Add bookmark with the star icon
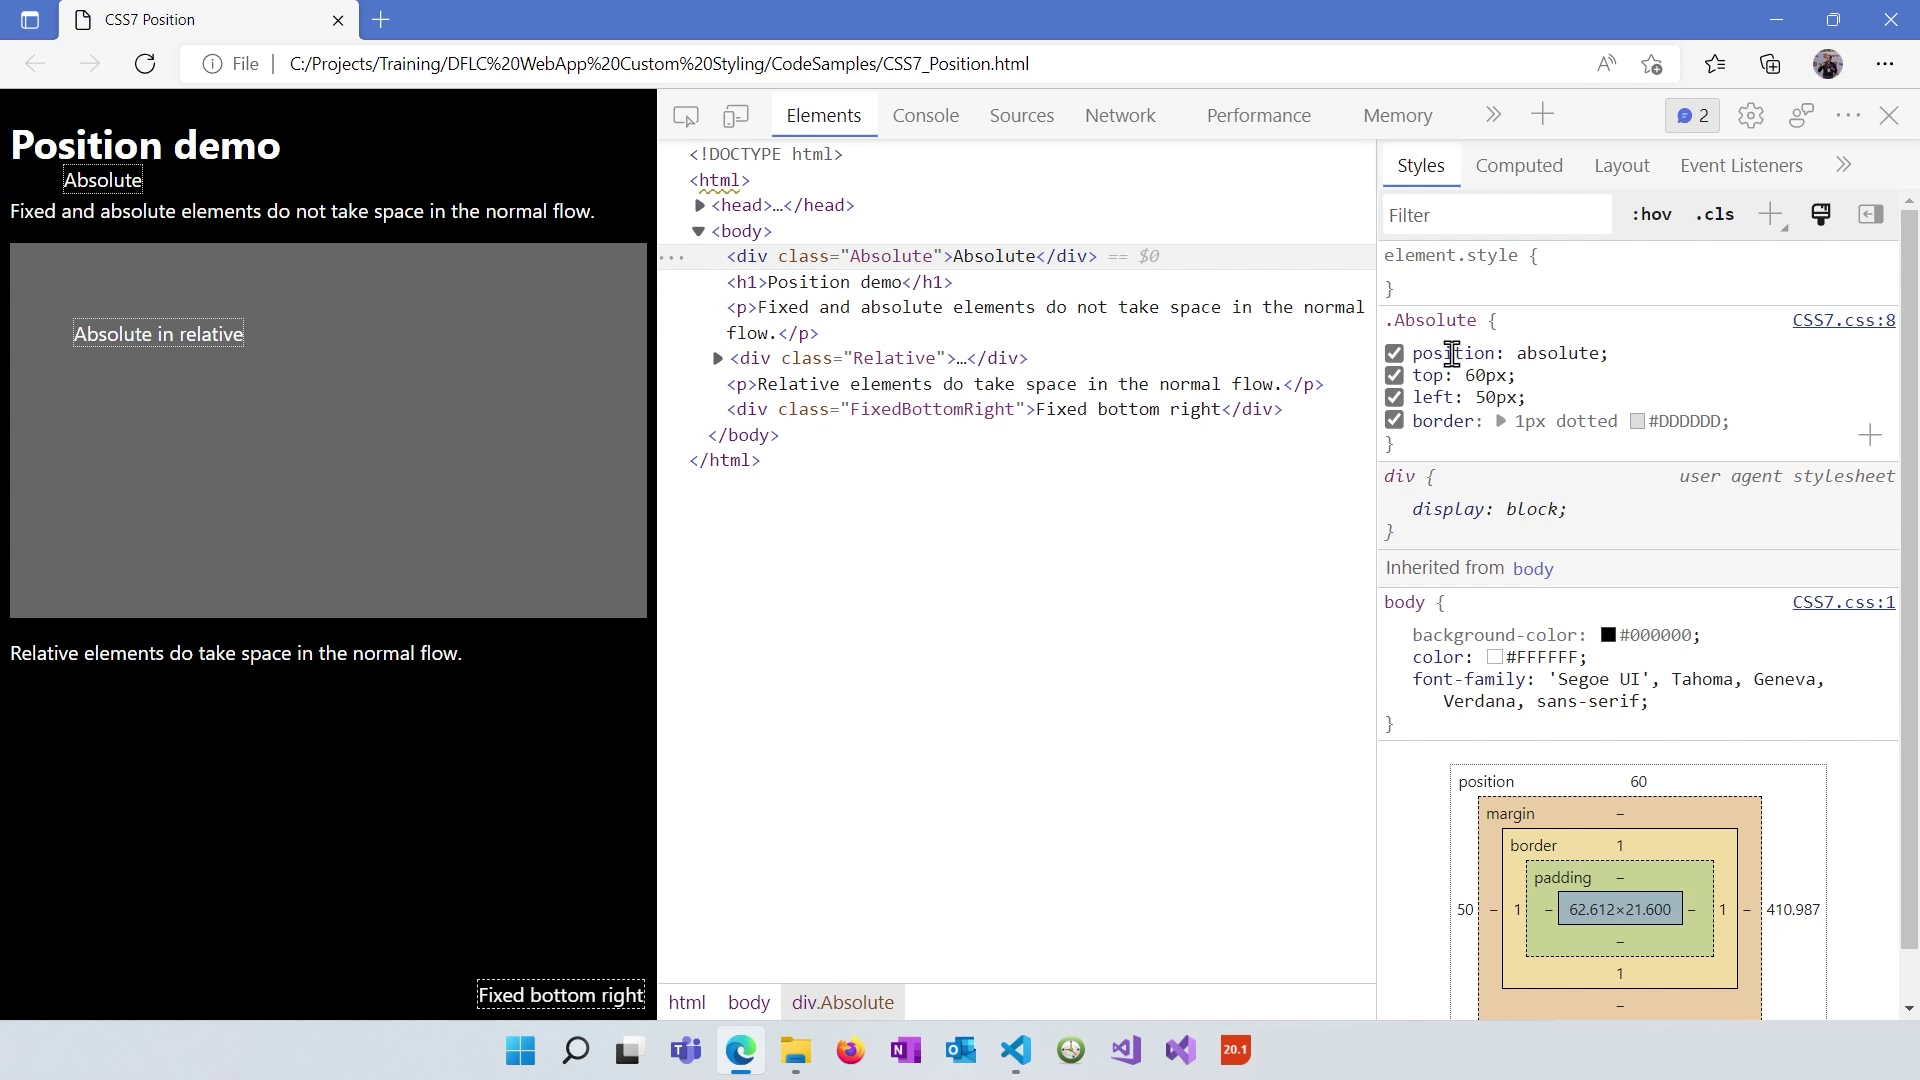Screen dimensions: 1920x1080 click(1652, 63)
